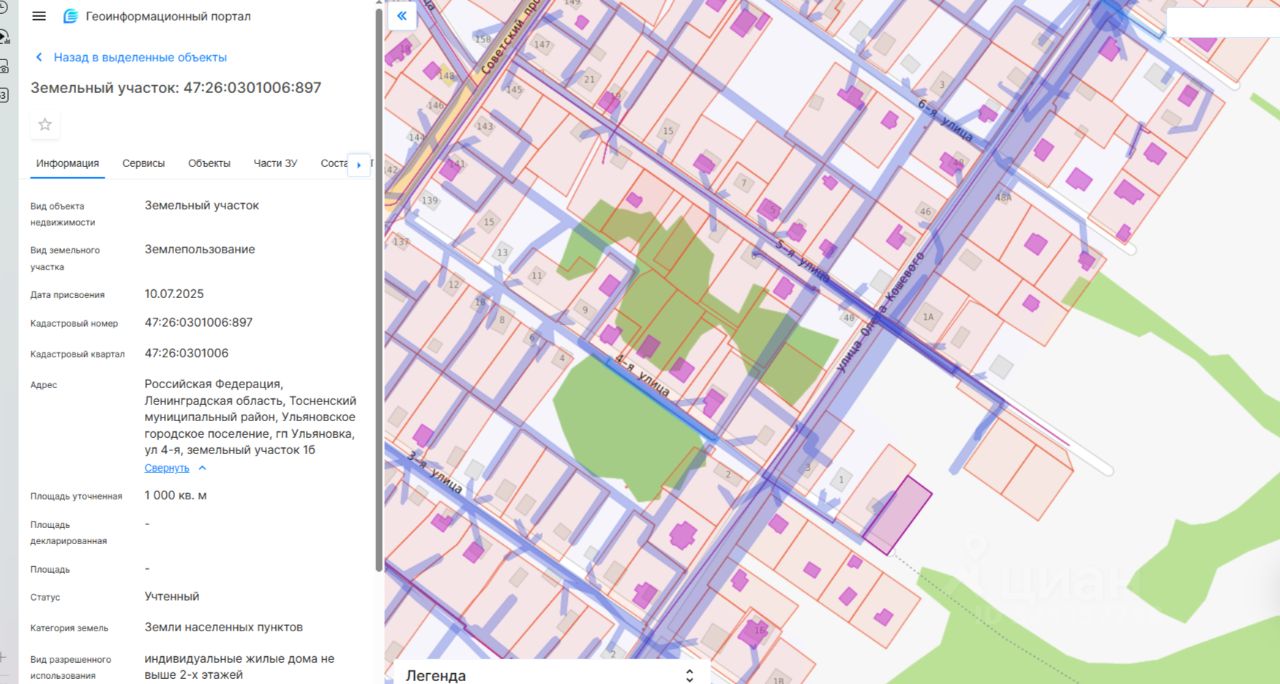The width and height of the screenshot is (1280, 684).
Task: Go back via Назад в выделенные объекты
Action: point(140,57)
